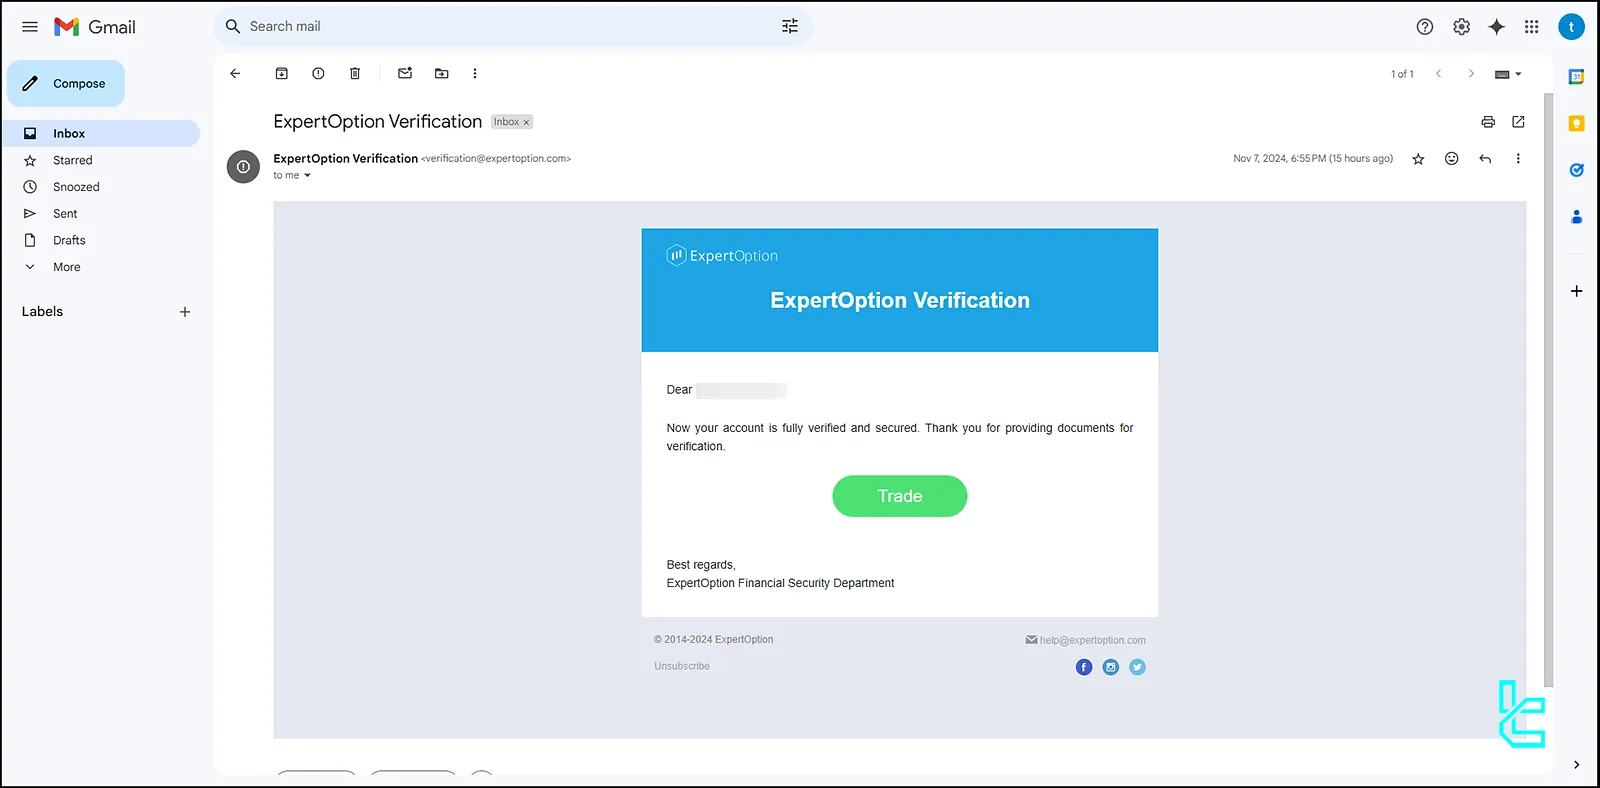Viewport: 1600px width, 788px height.
Task: Open the Move to folder icon
Action: pos(441,73)
